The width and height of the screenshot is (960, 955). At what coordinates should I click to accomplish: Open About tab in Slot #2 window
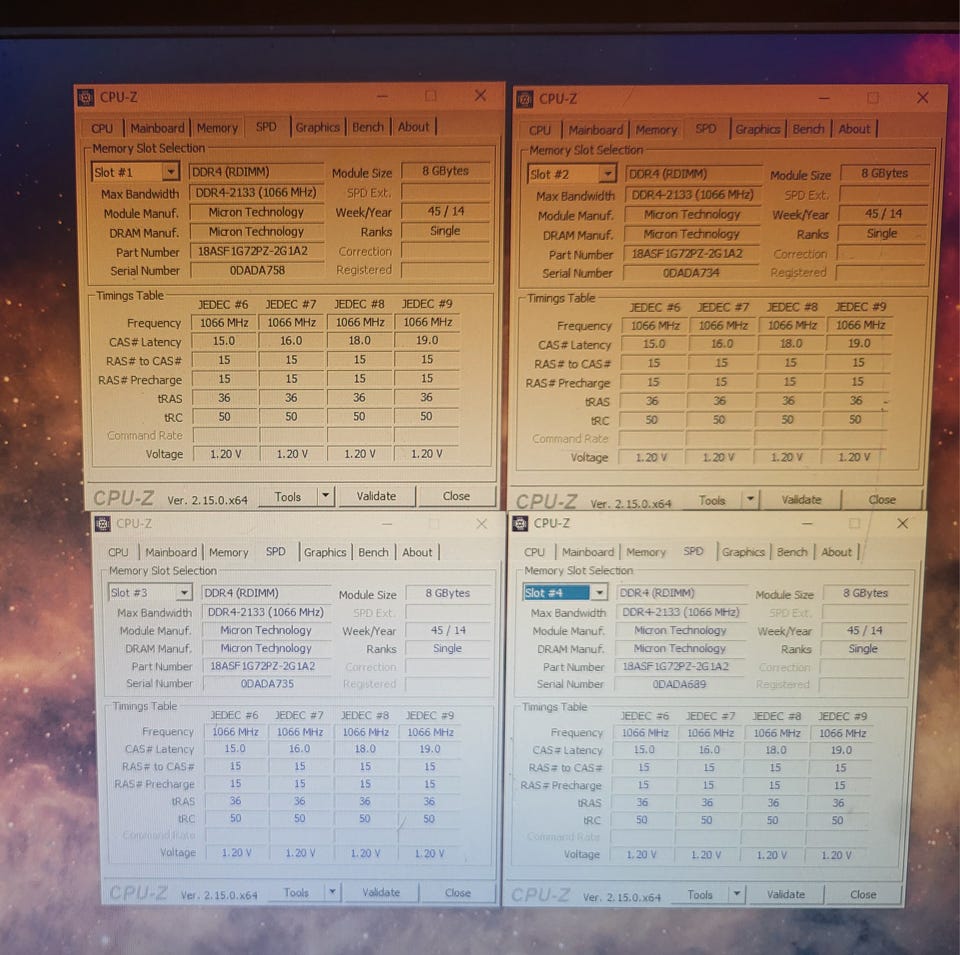[854, 129]
